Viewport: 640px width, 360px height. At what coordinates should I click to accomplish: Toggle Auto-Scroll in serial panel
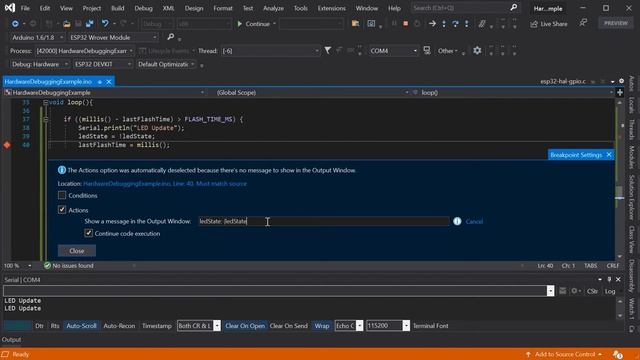point(81,326)
